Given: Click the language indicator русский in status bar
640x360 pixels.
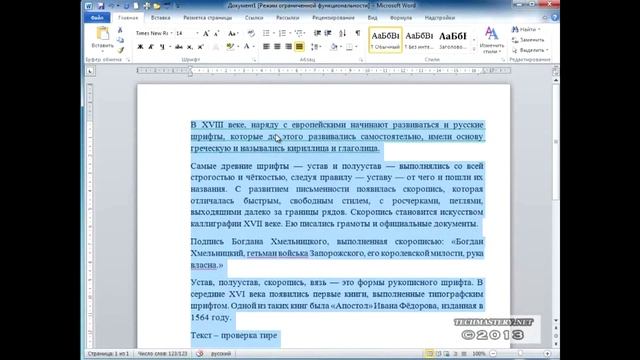Looking at the screenshot, I should (x=221, y=353).
